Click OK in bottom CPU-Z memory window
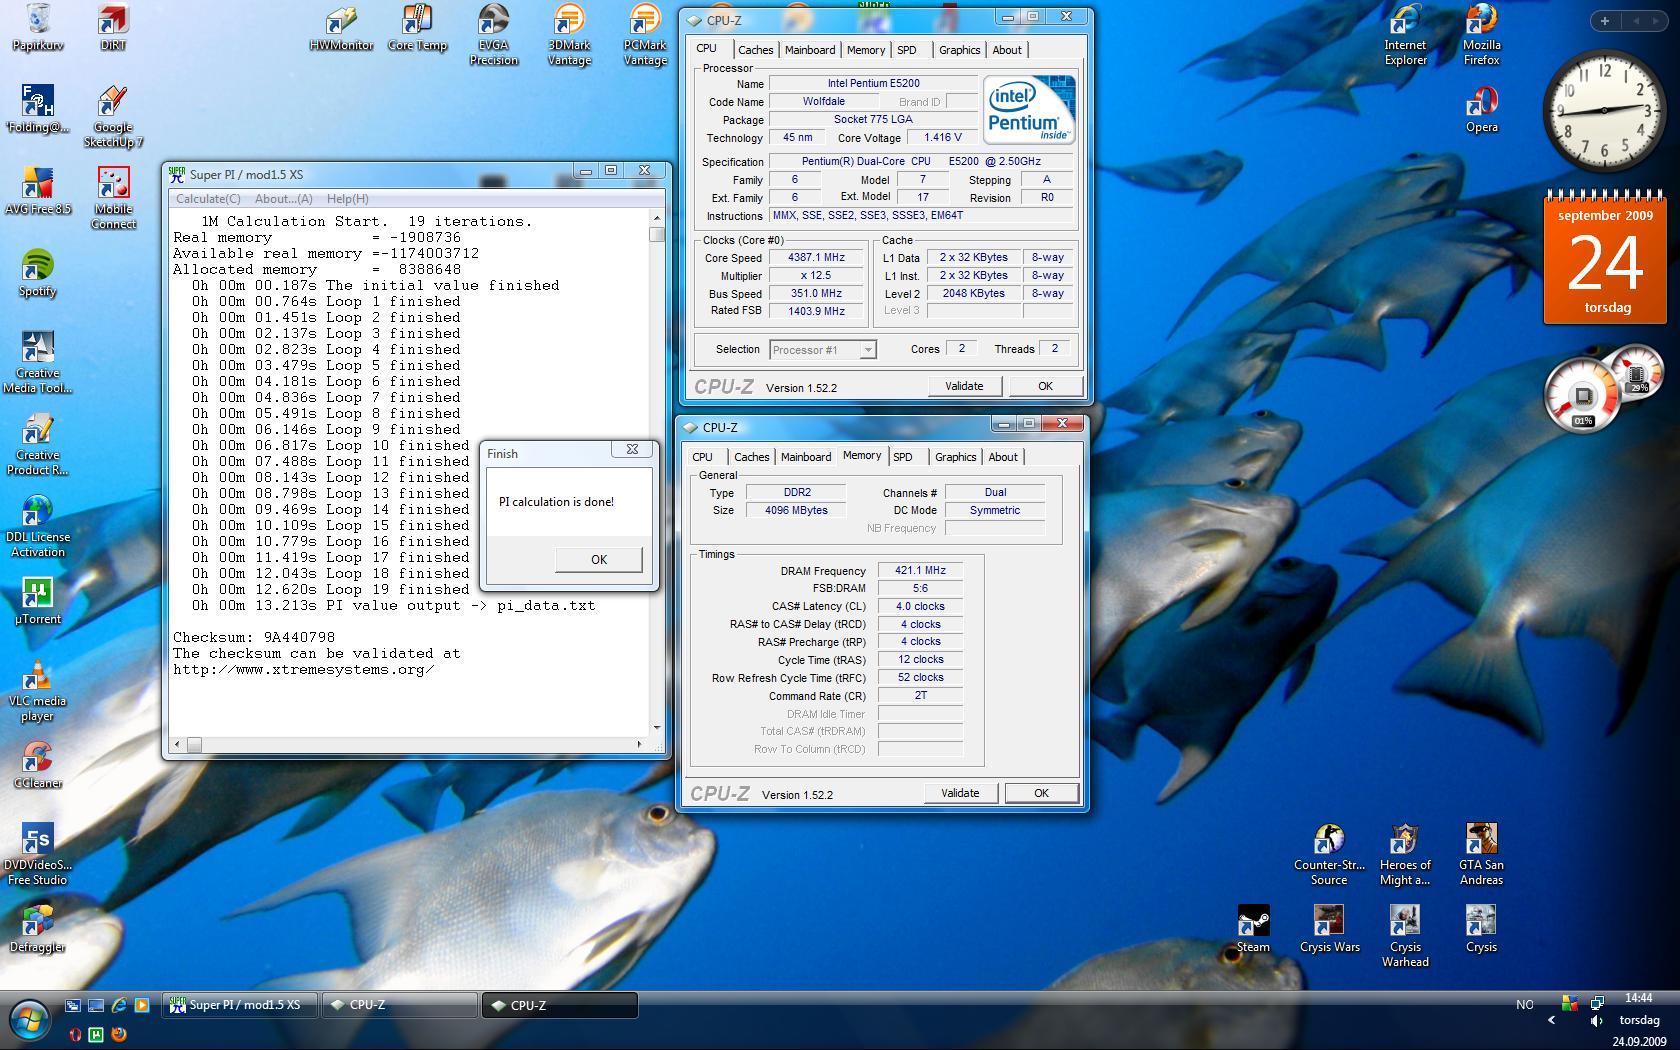This screenshot has width=1680, height=1050. 1041,793
